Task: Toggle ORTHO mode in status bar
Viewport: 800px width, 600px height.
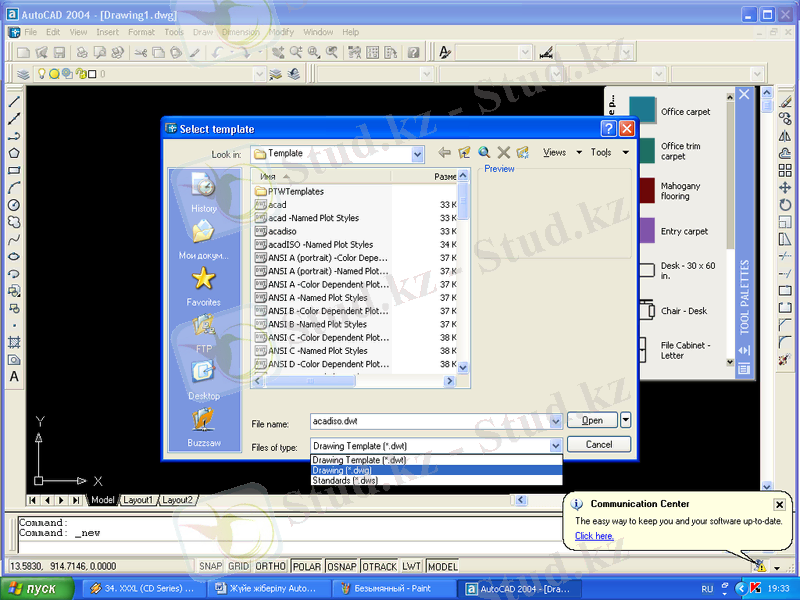Action: pyautogui.click(x=270, y=567)
